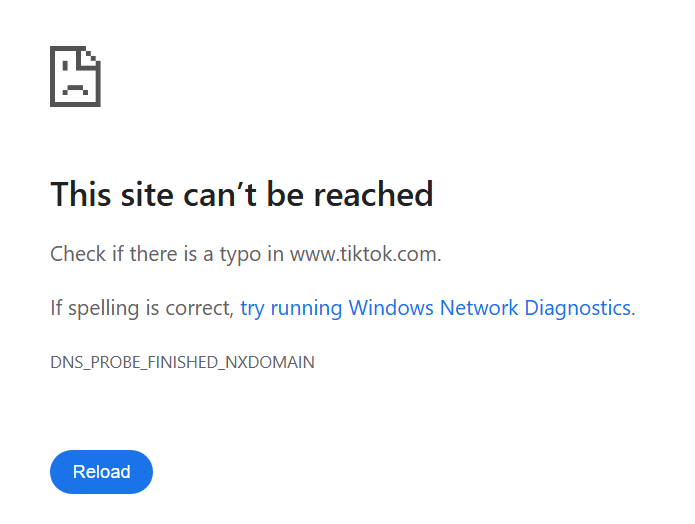Click the word "typo" in the message
Viewport: 695px width, 524px height.
click(x=240, y=255)
